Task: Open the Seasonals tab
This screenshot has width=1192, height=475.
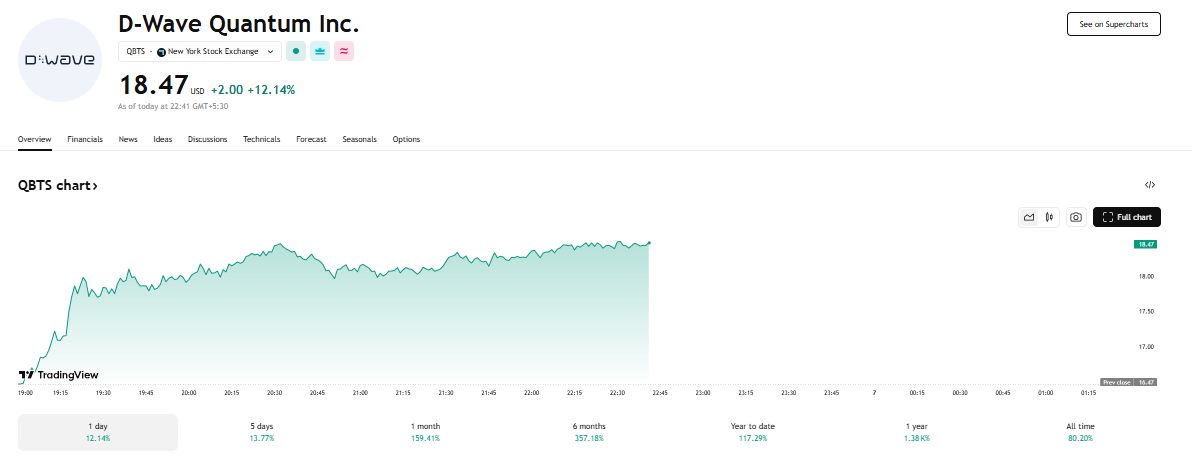Action: (360, 139)
